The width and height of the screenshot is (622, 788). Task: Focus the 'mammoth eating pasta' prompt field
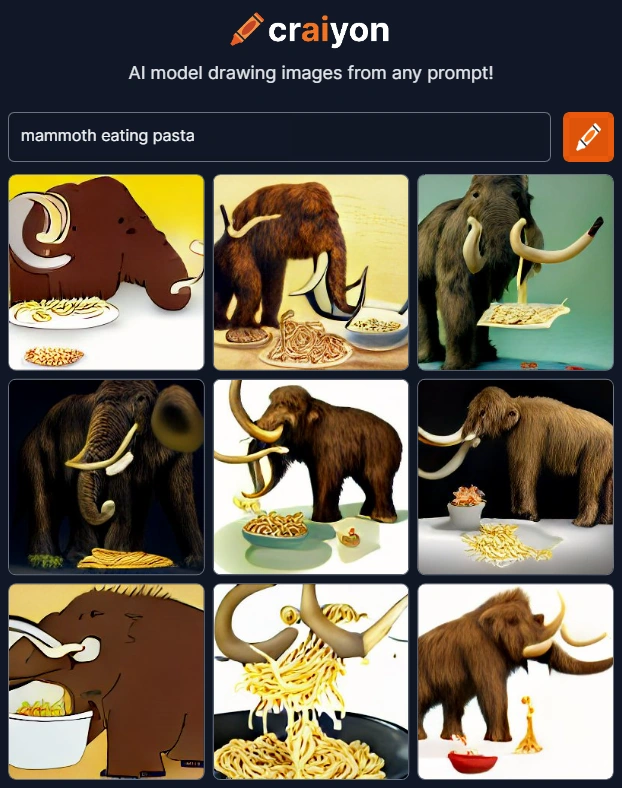279,137
